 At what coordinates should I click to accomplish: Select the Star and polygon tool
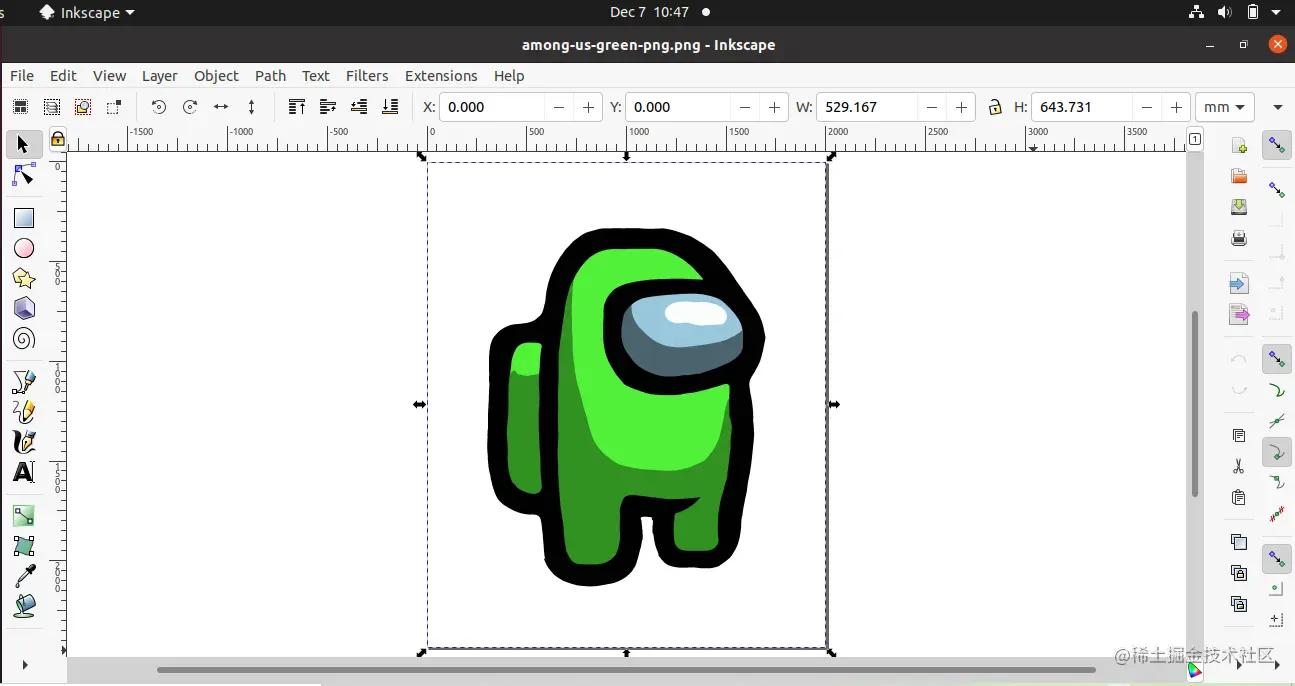pos(23,278)
